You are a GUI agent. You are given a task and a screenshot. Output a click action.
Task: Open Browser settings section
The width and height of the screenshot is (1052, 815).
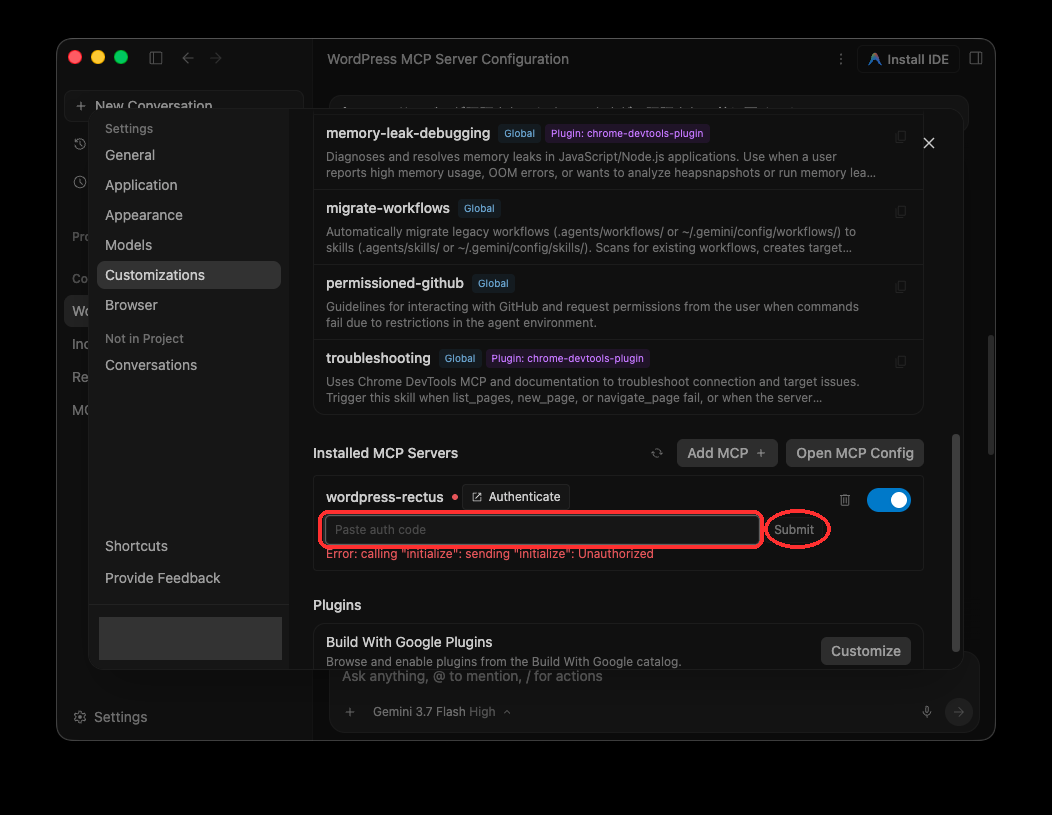point(189,305)
